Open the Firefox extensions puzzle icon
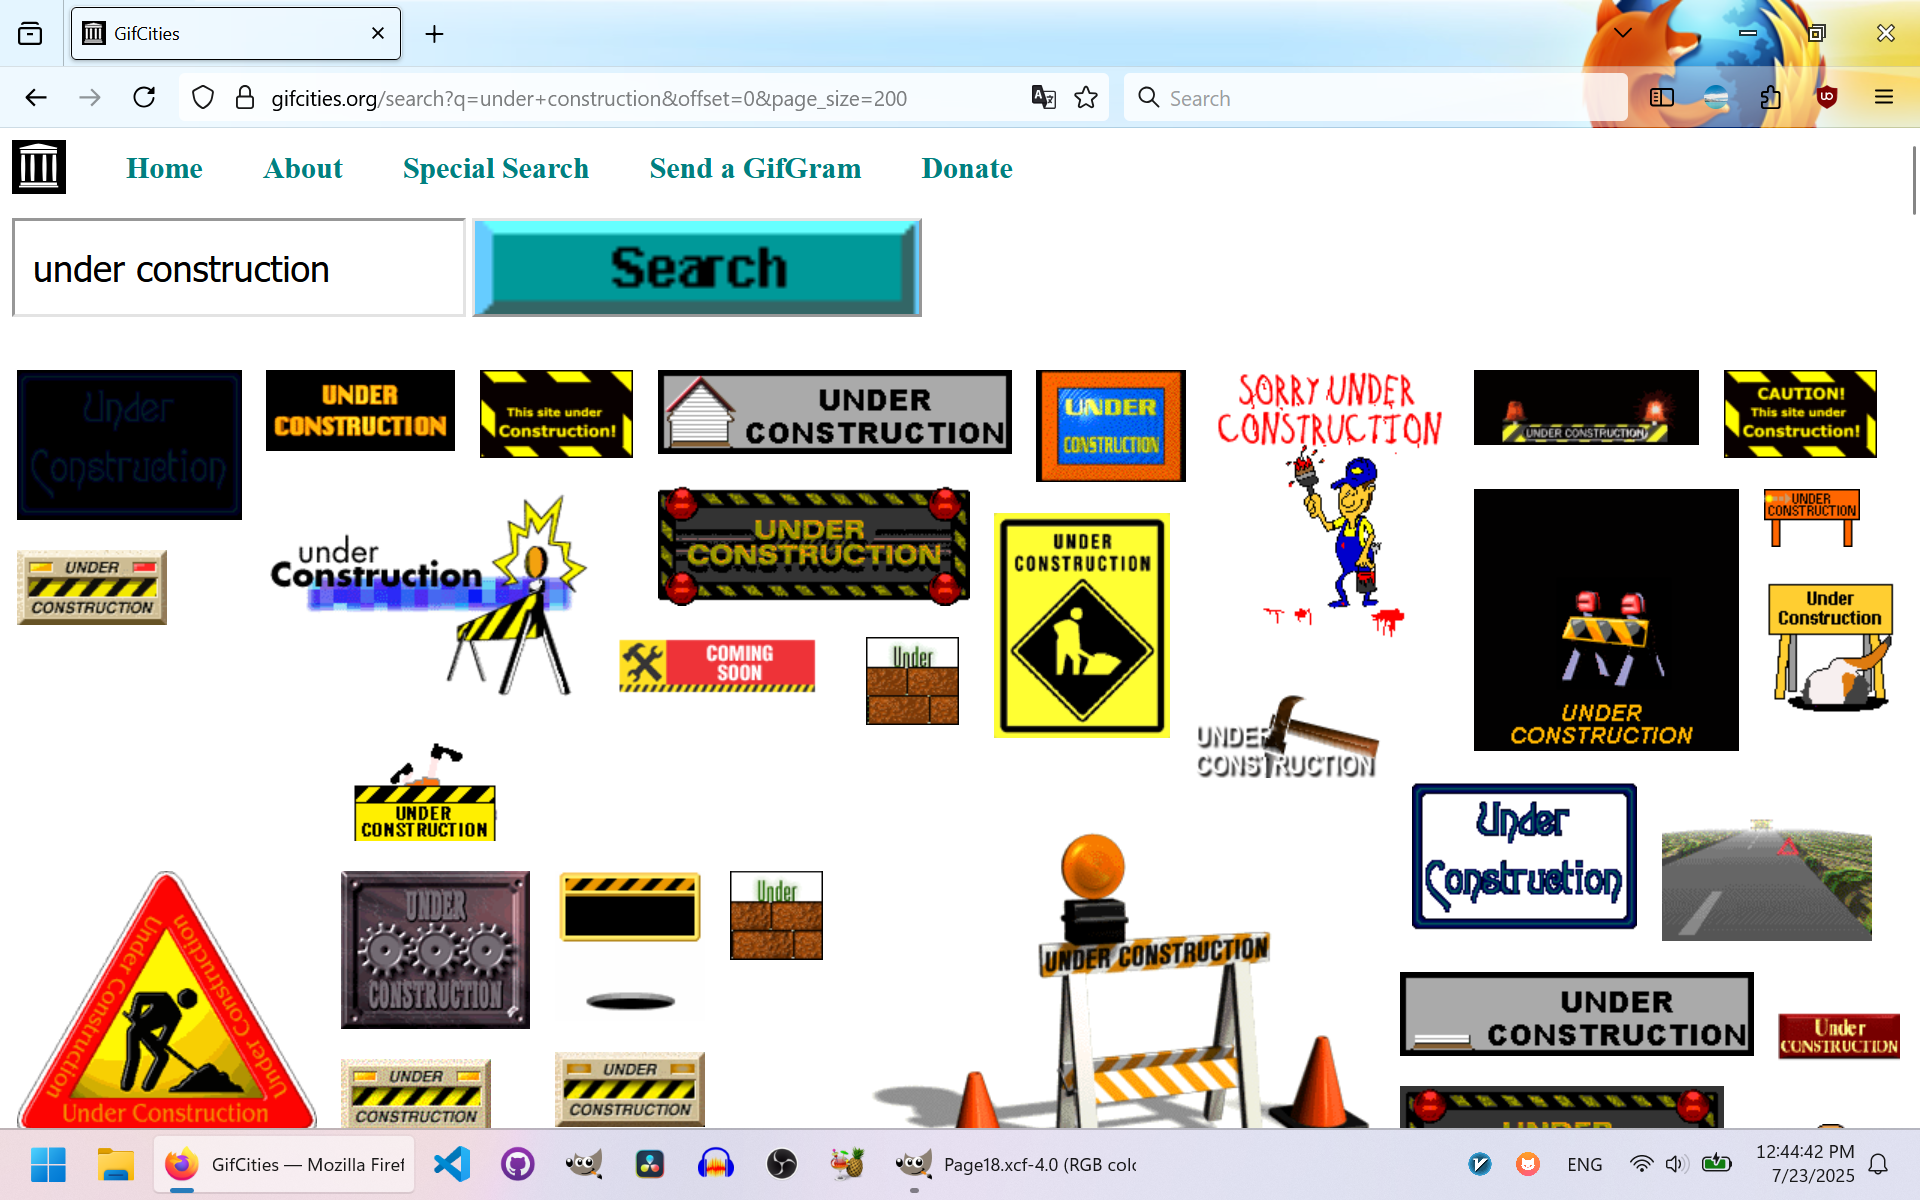1920x1200 pixels. pos(1771,97)
